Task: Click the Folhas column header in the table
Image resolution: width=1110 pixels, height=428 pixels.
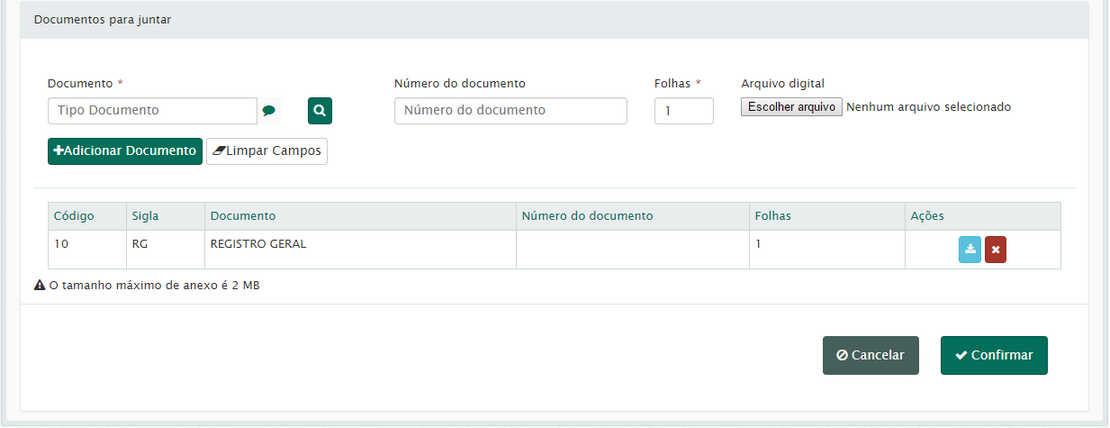Action: click(x=774, y=216)
